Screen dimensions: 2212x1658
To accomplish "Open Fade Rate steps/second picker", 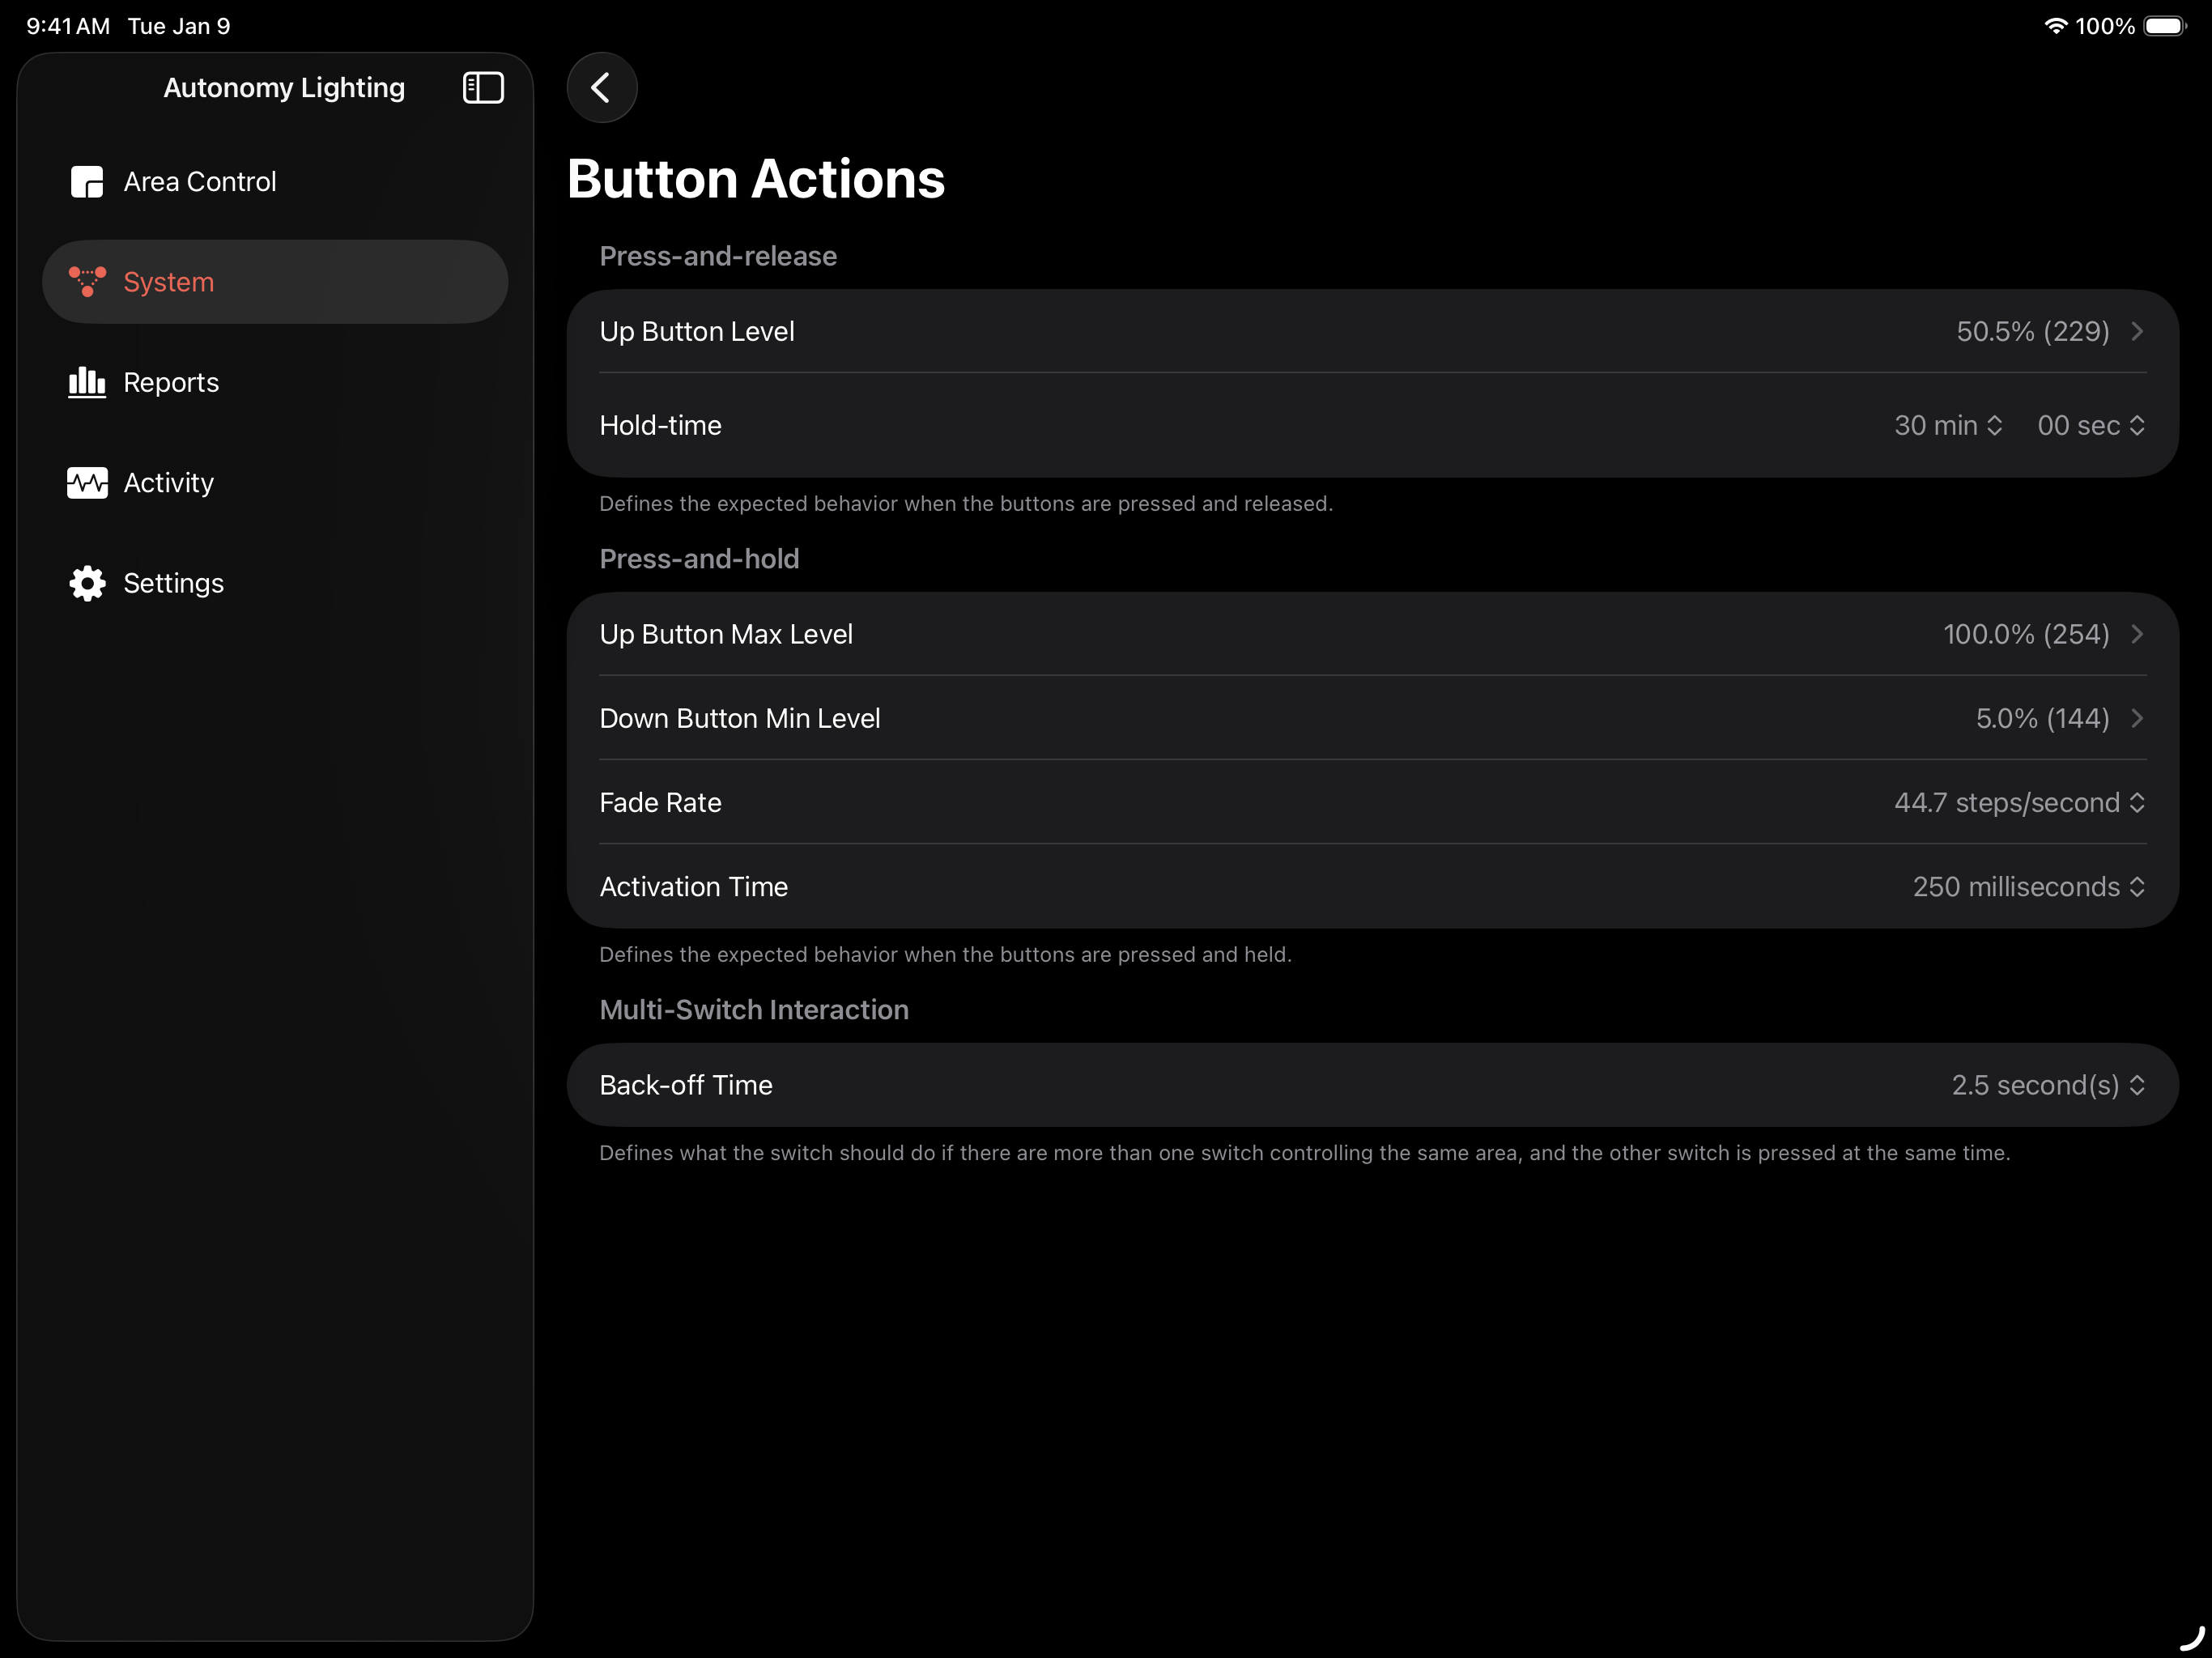I will 2020,803.
